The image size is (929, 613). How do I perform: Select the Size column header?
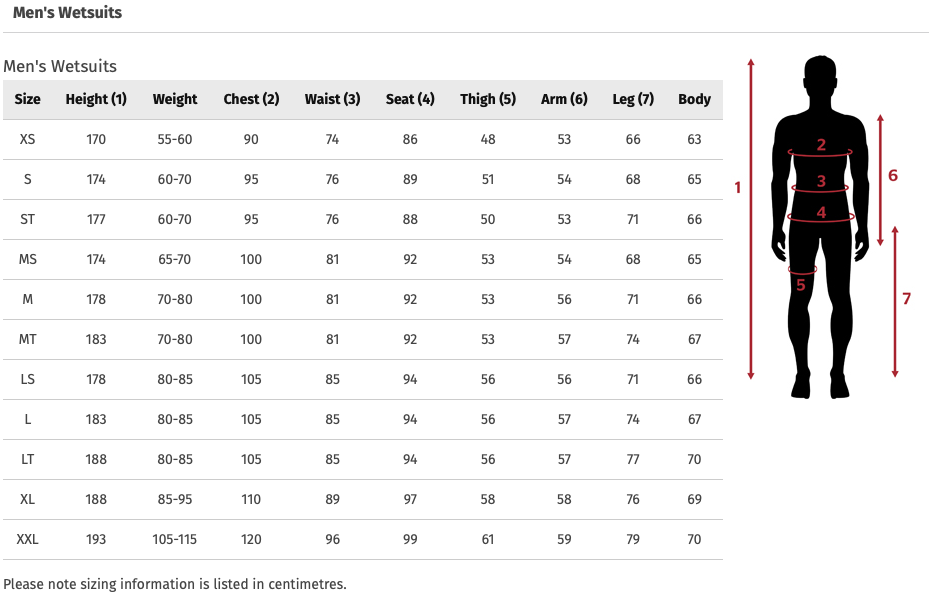[27, 99]
